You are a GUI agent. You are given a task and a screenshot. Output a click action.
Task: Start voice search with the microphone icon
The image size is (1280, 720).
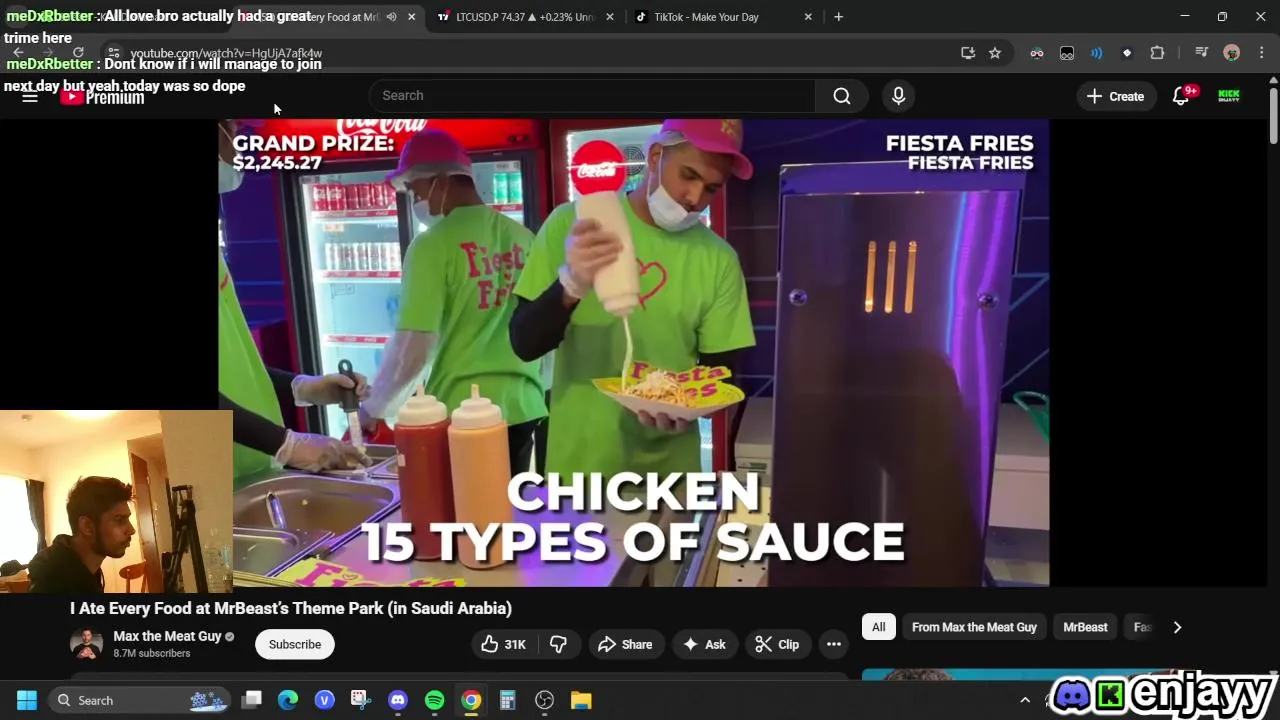(898, 96)
